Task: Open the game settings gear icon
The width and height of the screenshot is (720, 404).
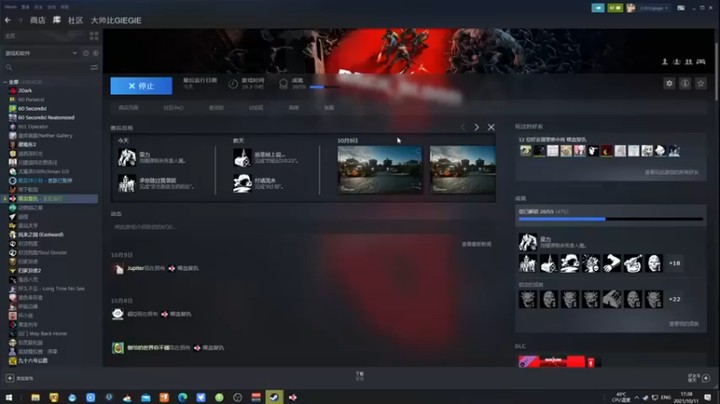Action: (669, 84)
